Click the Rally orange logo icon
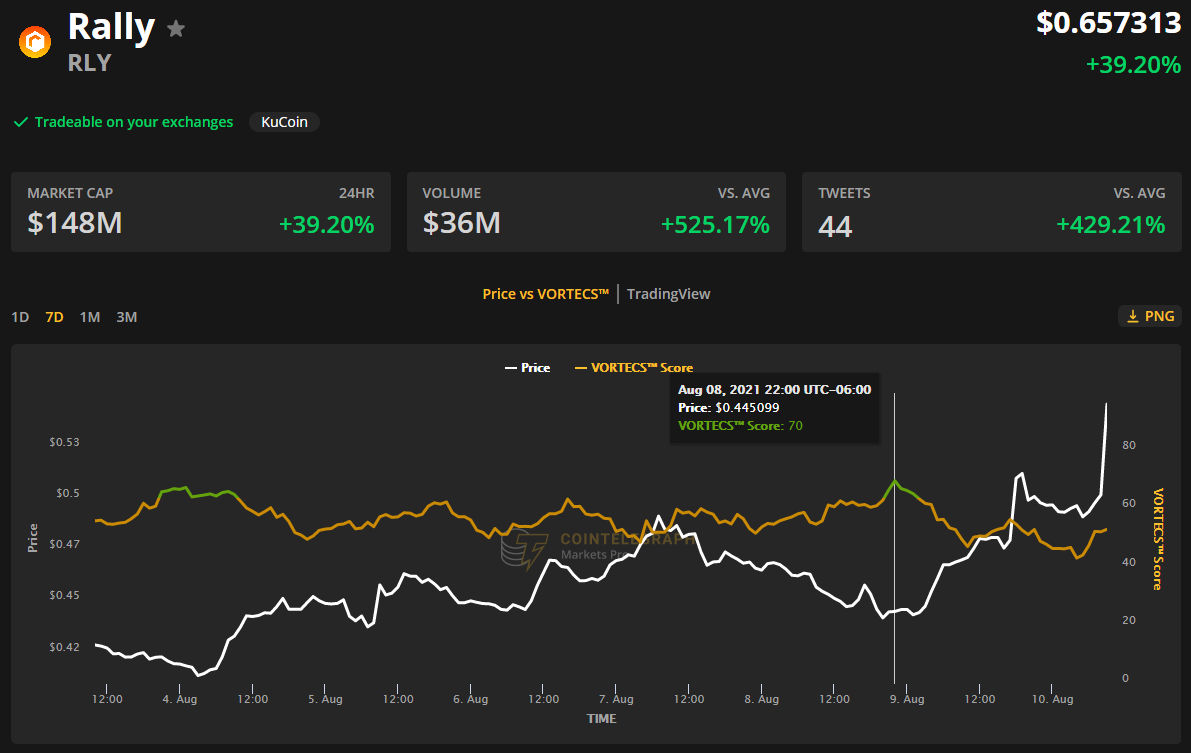Viewport: 1191px width, 753px height. [x=36, y=41]
